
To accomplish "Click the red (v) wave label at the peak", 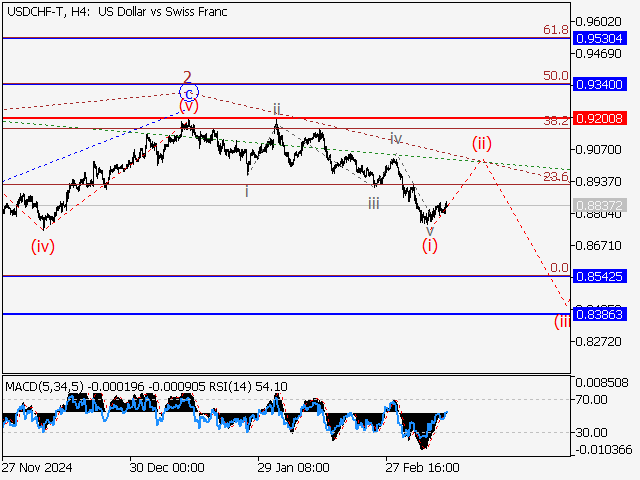I will 188,105.
